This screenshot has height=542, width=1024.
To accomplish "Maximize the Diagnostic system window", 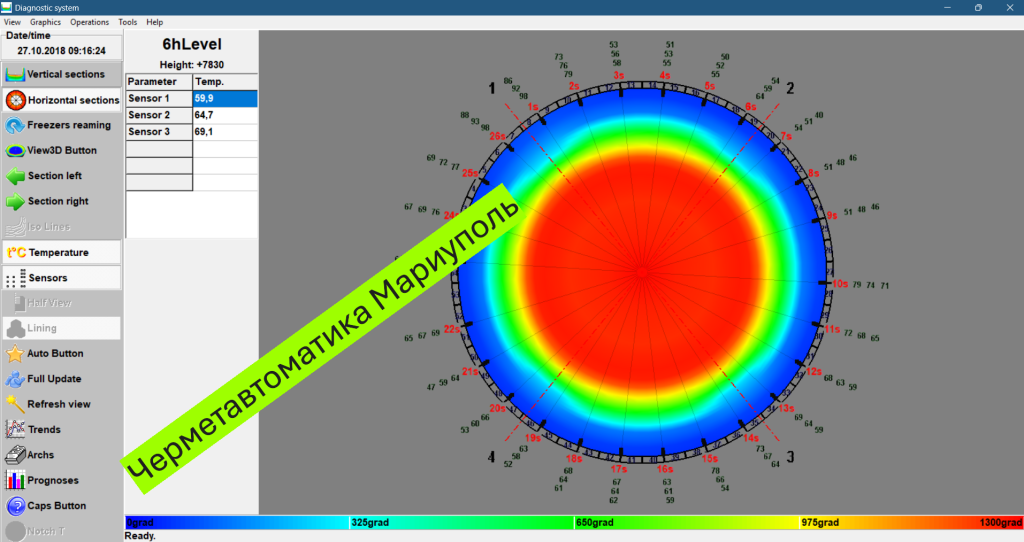I will click(978, 7).
